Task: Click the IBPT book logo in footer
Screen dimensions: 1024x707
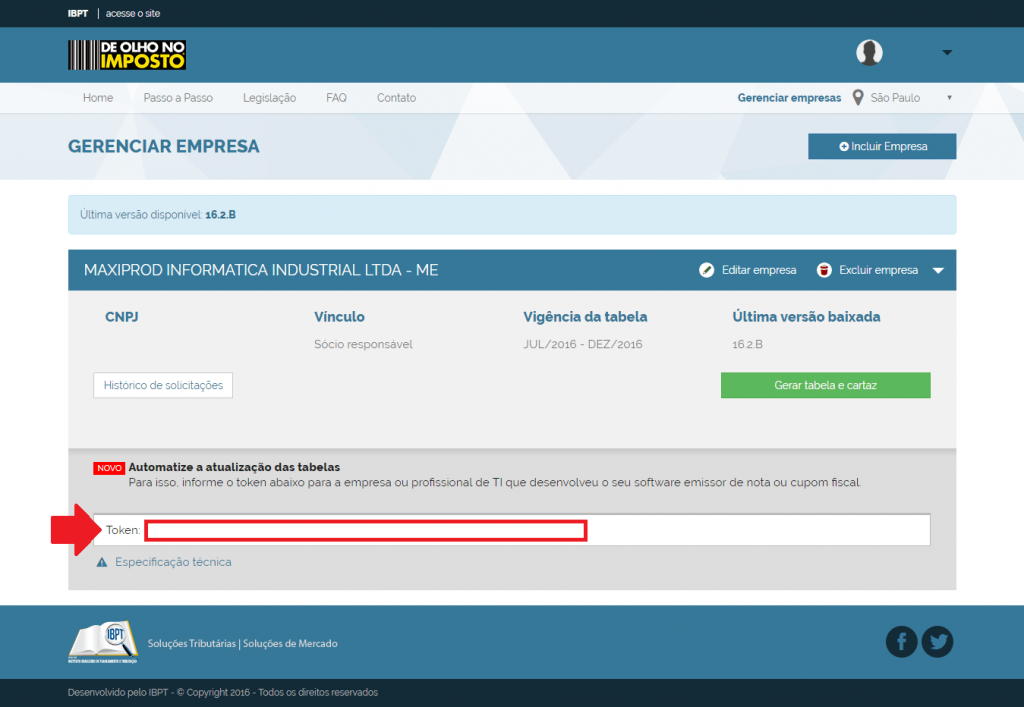Action: [x=103, y=642]
